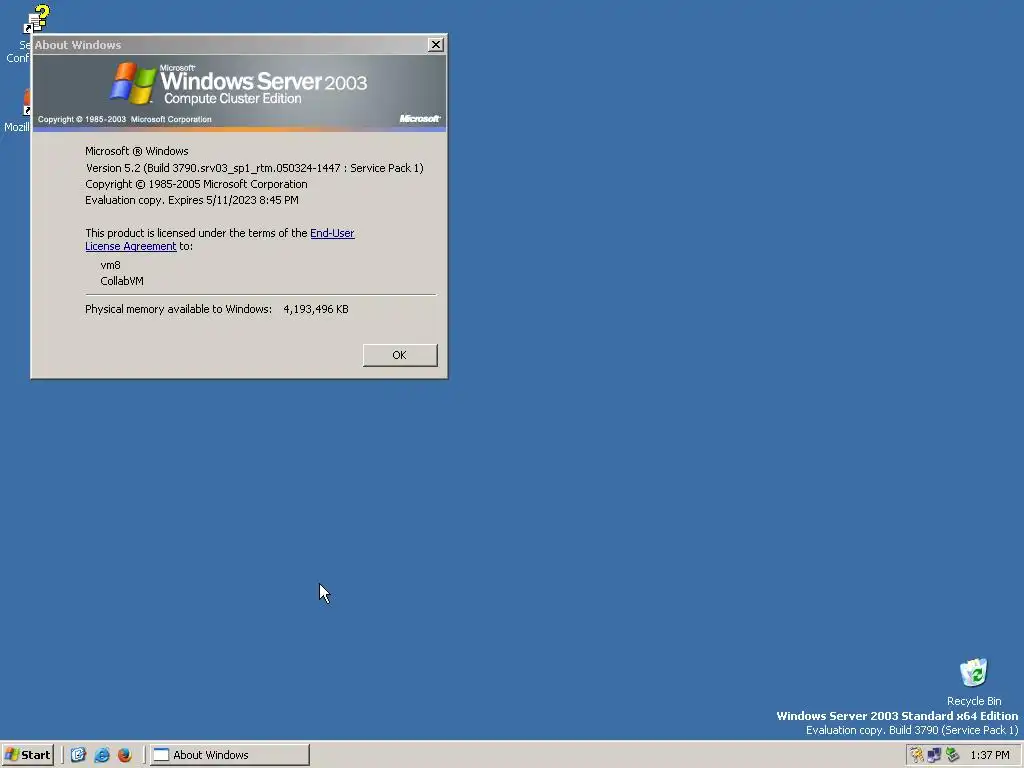Click the 'Copyright © 1985-2005 Microsoft Corporation' line

tap(196, 184)
